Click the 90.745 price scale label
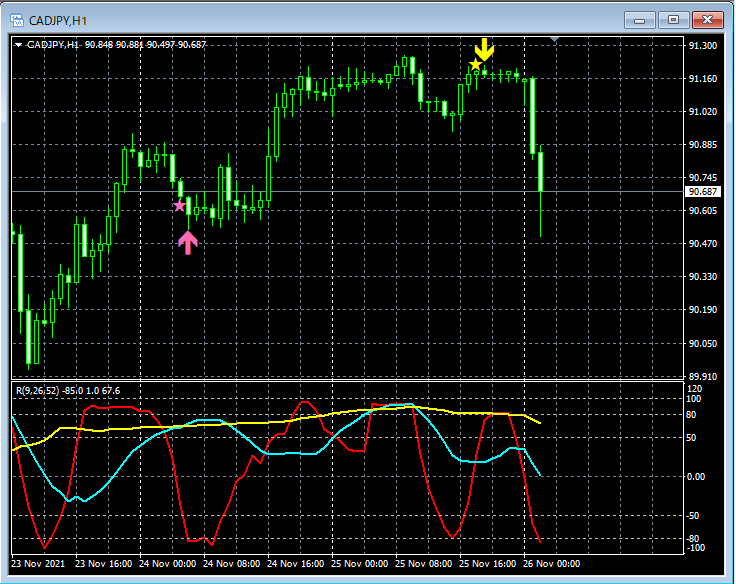This screenshot has height=584, width=736. point(703,177)
